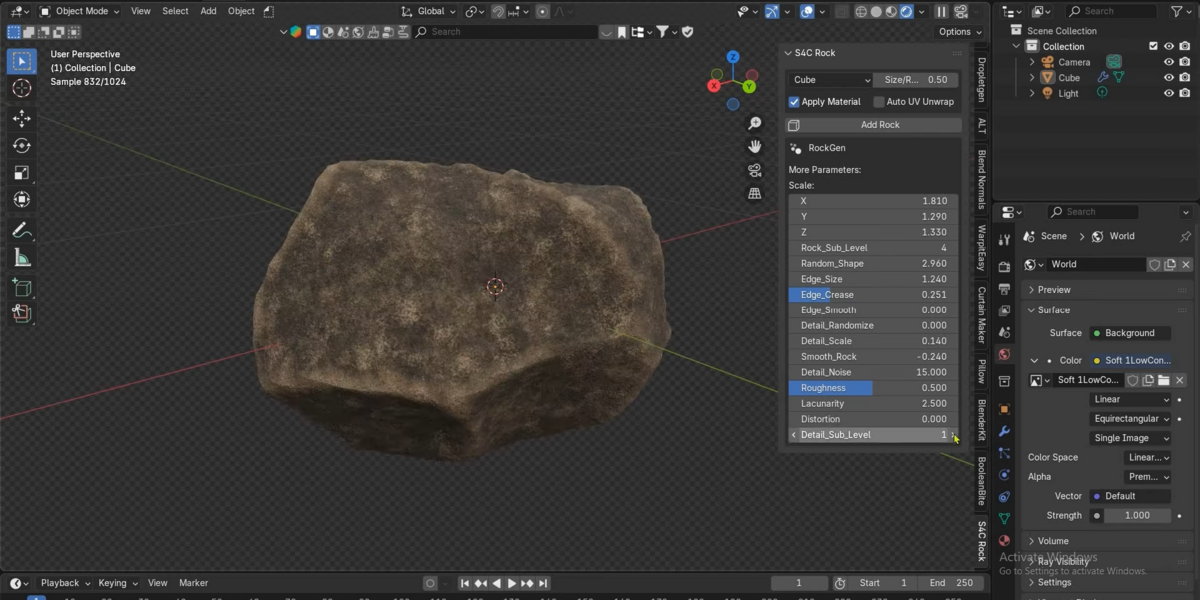Activate the Measure tool
Viewport: 1200px width, 600px height.
21,258
